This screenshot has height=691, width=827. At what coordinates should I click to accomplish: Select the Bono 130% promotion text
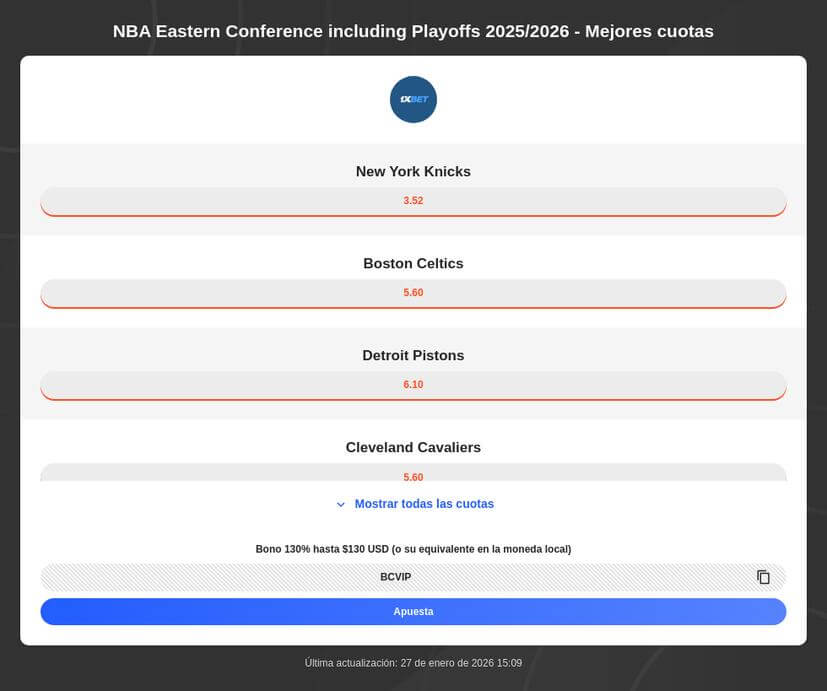coord(413,549)
